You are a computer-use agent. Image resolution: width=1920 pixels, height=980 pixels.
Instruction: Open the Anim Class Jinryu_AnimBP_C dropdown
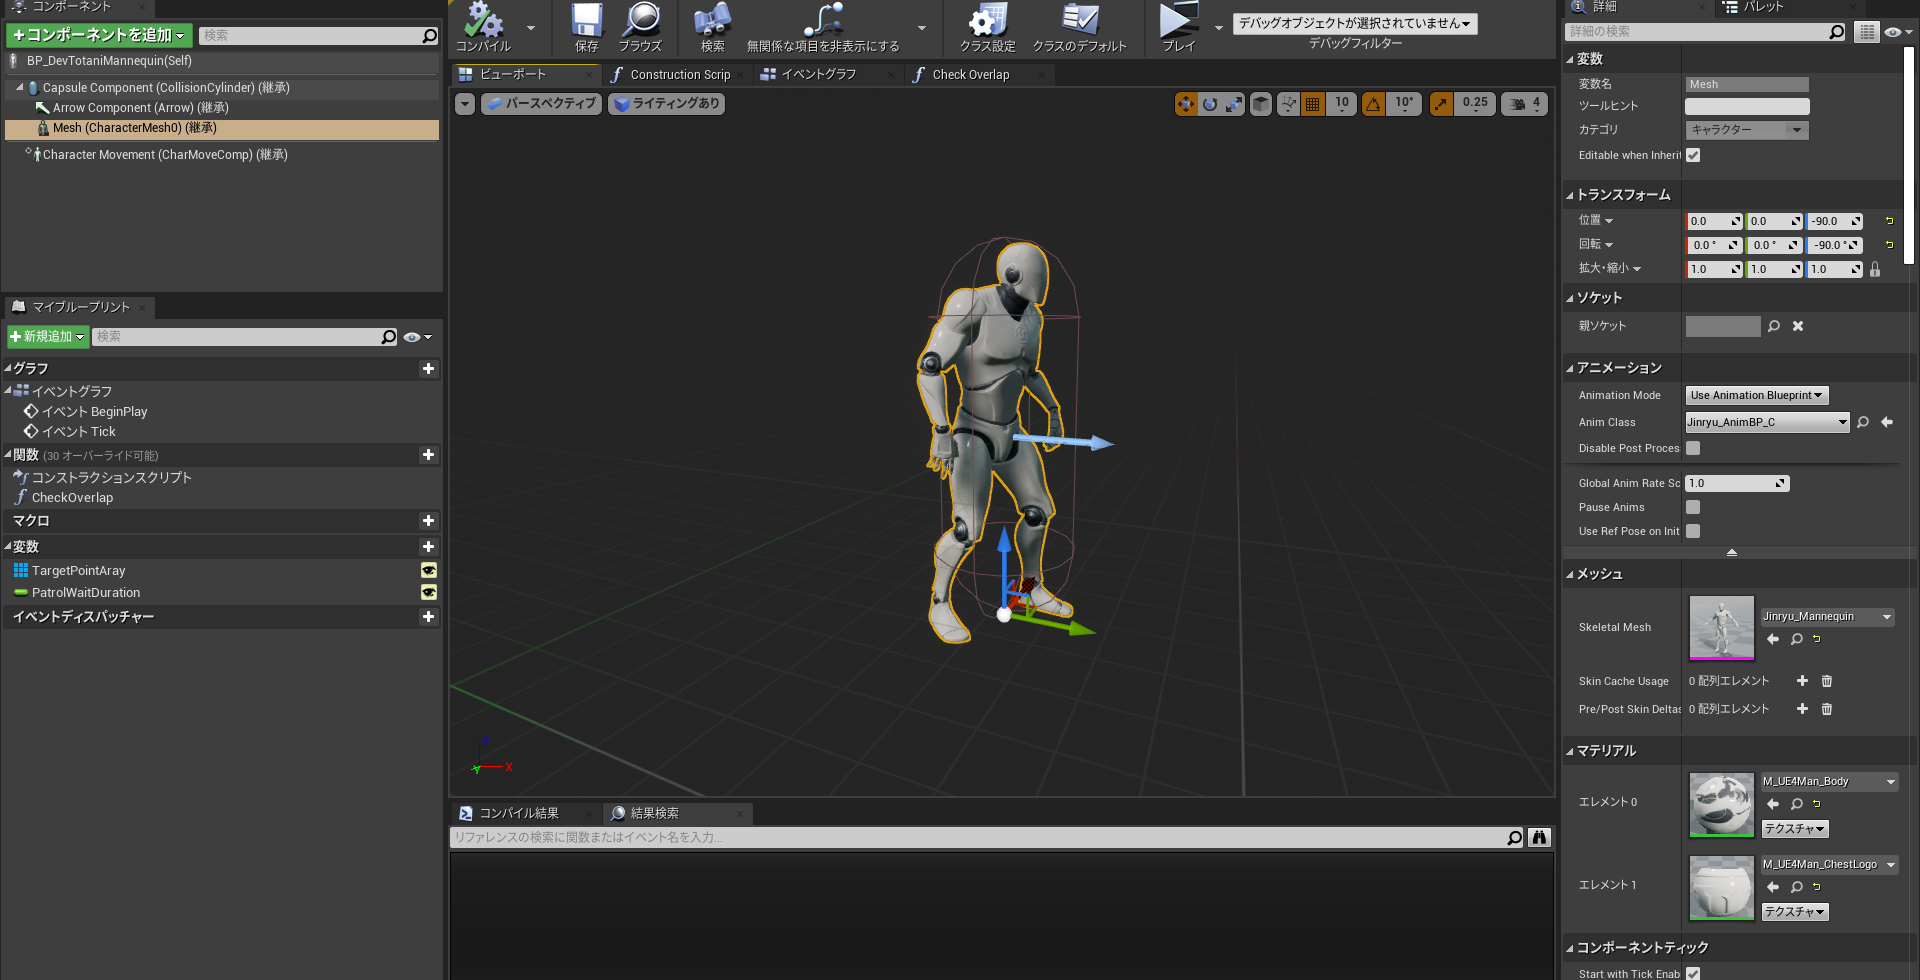click(1767, 422)
